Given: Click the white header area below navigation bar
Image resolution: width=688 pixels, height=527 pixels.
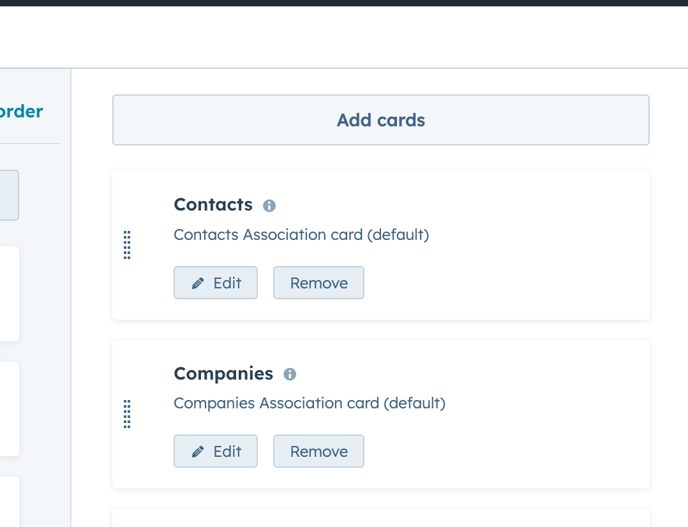Looking at the screenshot, I should click(344, 37).
